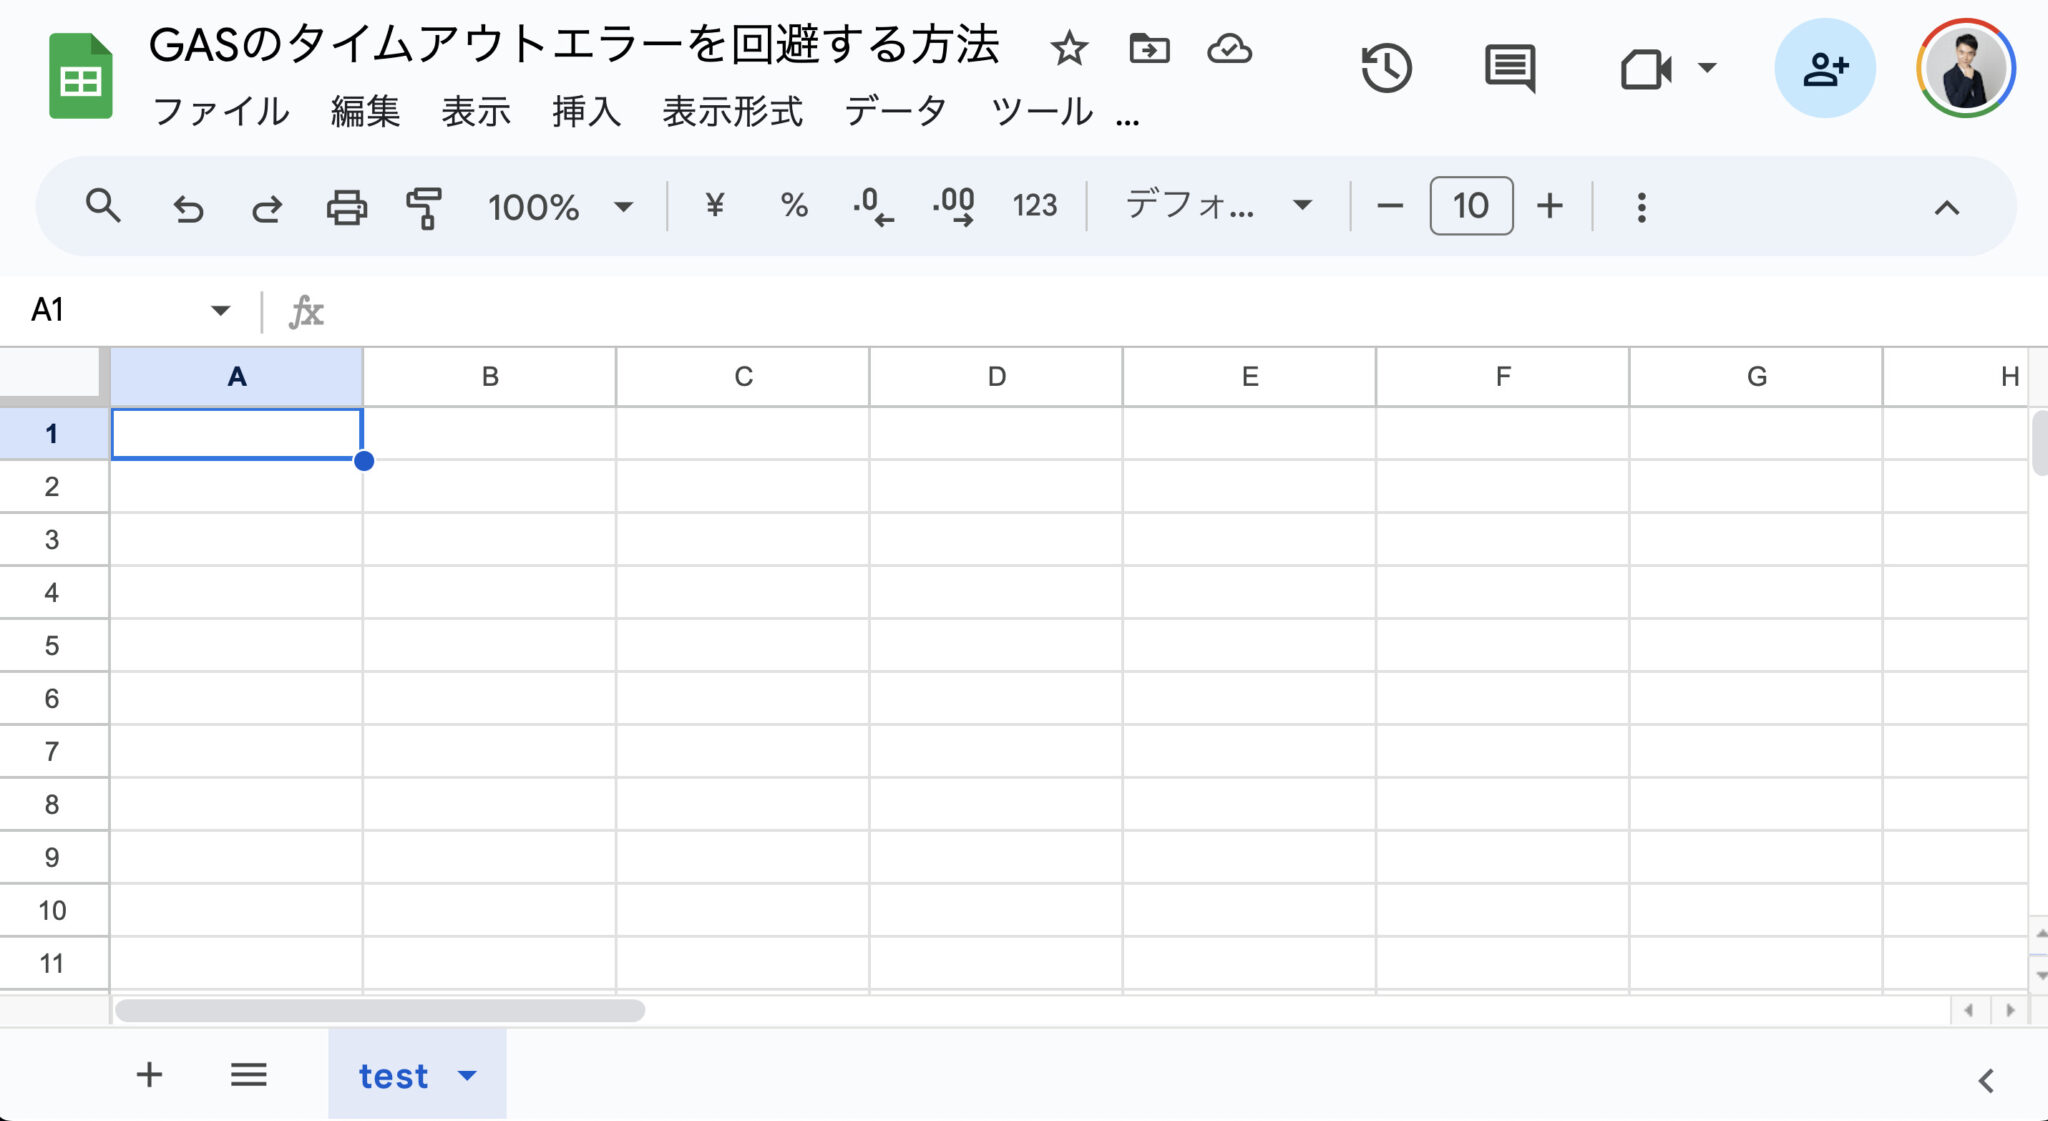Viewport: 2048px width, 1121px height.
Task: Increase decimal places
Action: tap(952, 207)
